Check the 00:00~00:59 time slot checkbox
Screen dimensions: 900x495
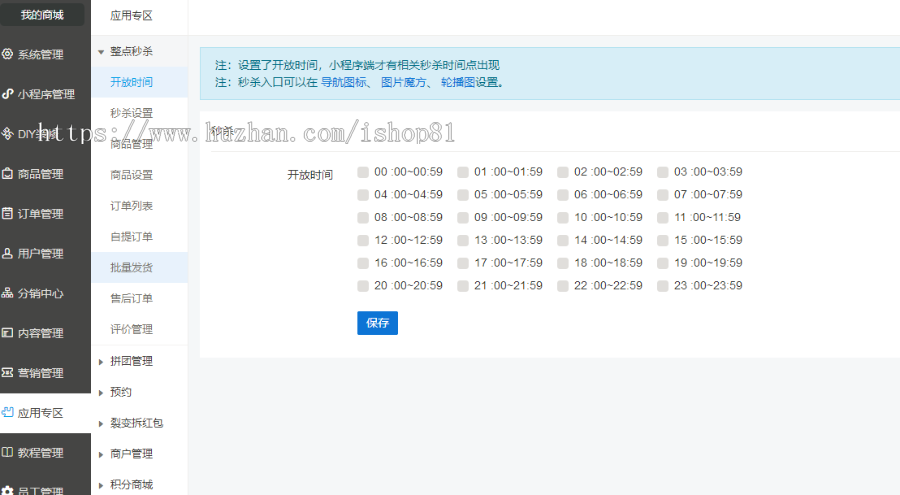point(363,172)
